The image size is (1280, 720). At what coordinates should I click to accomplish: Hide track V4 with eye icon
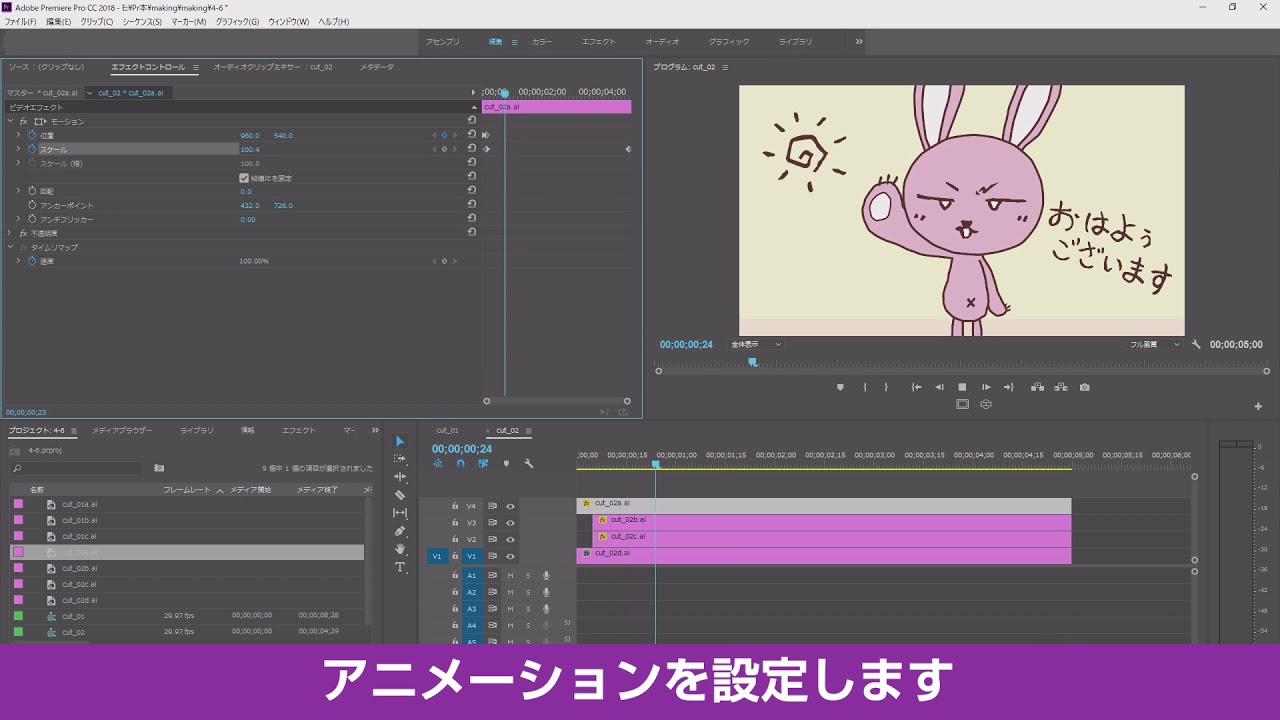coord(510,506)
